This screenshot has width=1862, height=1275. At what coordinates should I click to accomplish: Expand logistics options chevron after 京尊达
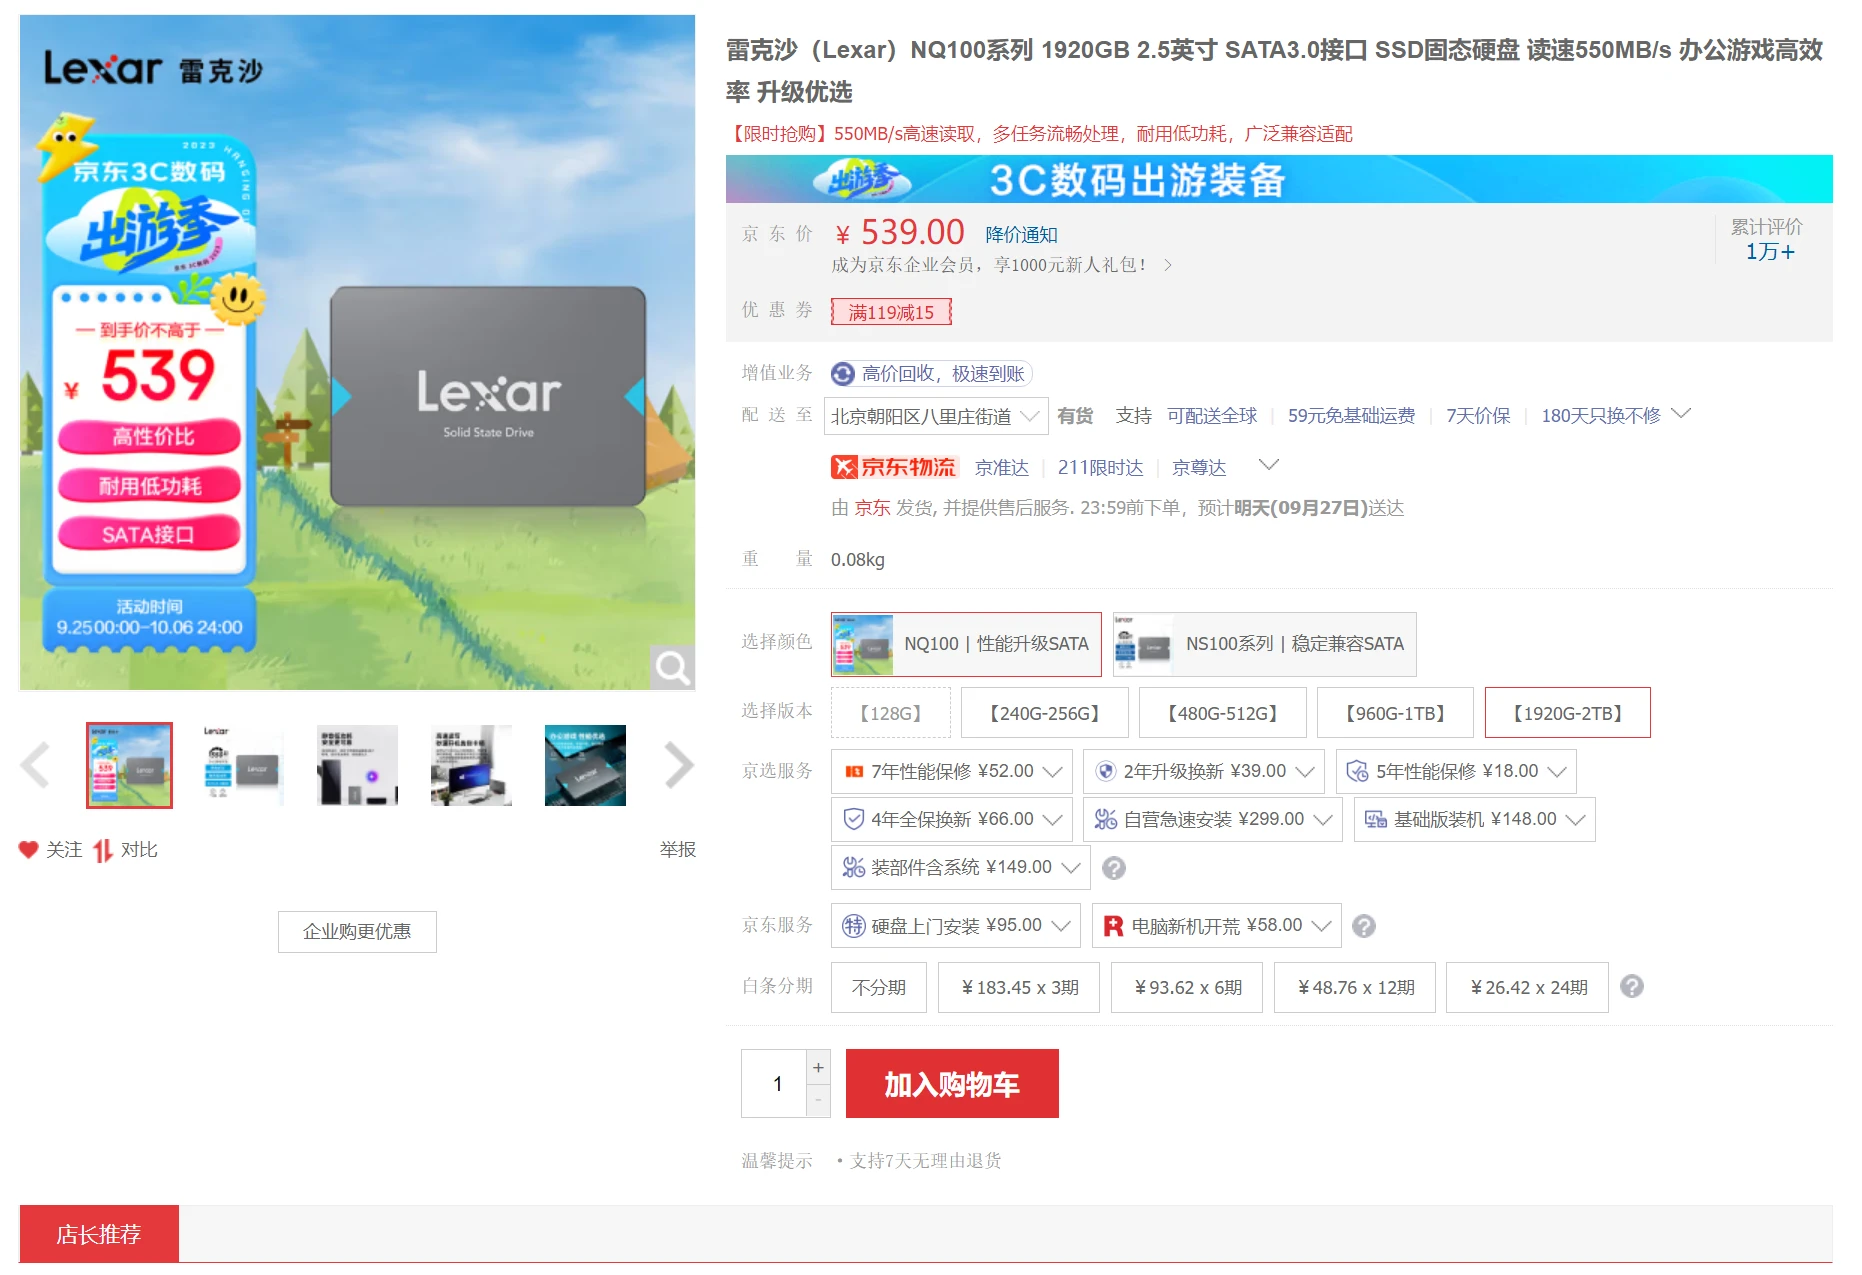[1268, 465]
